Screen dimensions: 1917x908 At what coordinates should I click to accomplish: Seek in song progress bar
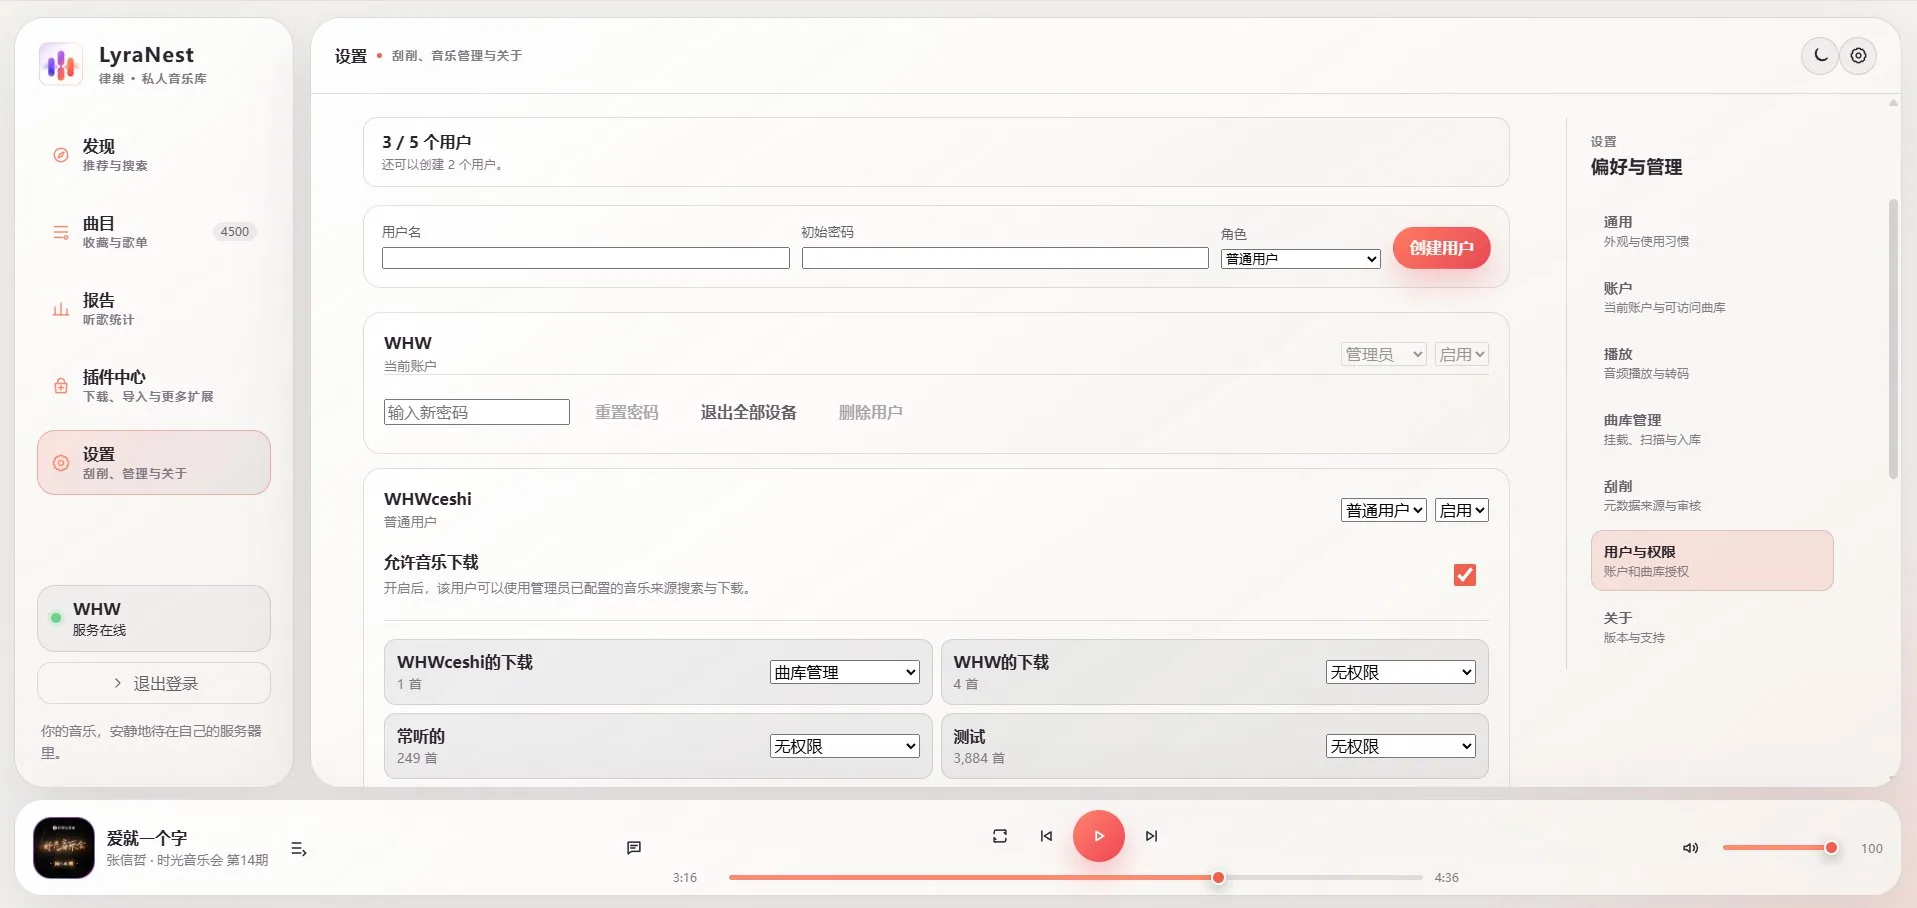click(1075, 877)
